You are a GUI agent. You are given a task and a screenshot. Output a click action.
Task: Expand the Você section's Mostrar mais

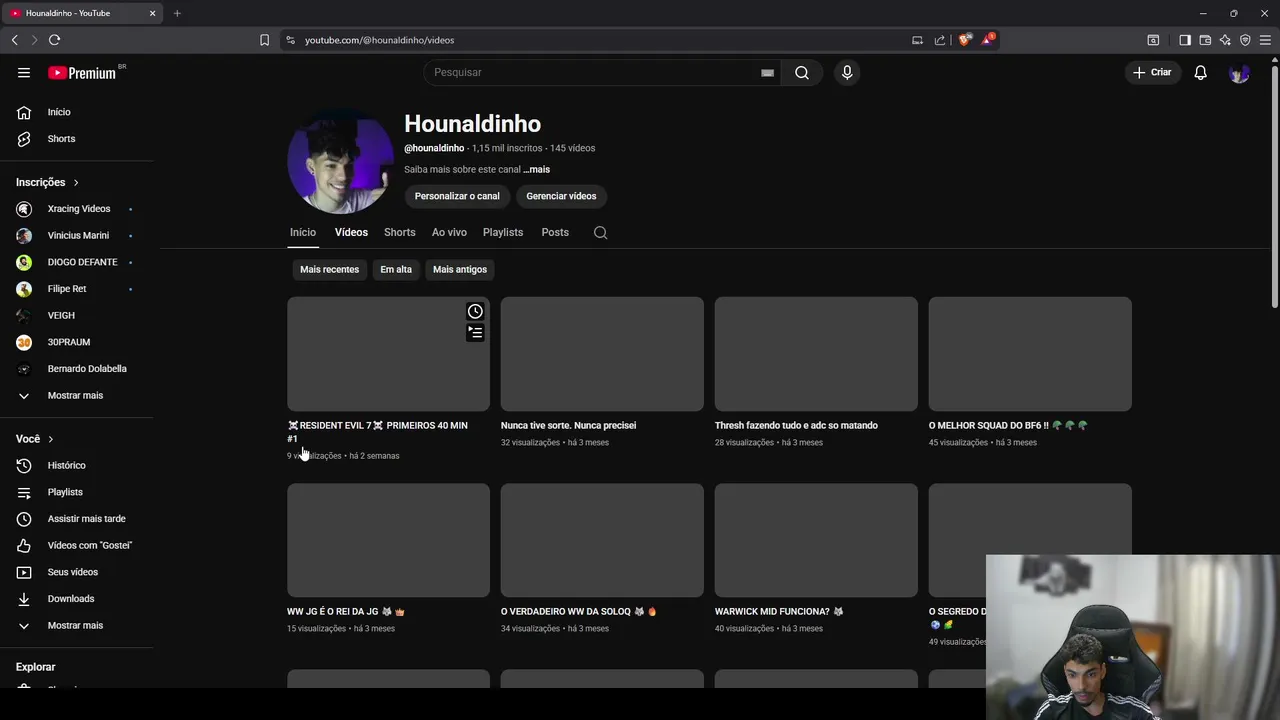(x=24, y=626)
